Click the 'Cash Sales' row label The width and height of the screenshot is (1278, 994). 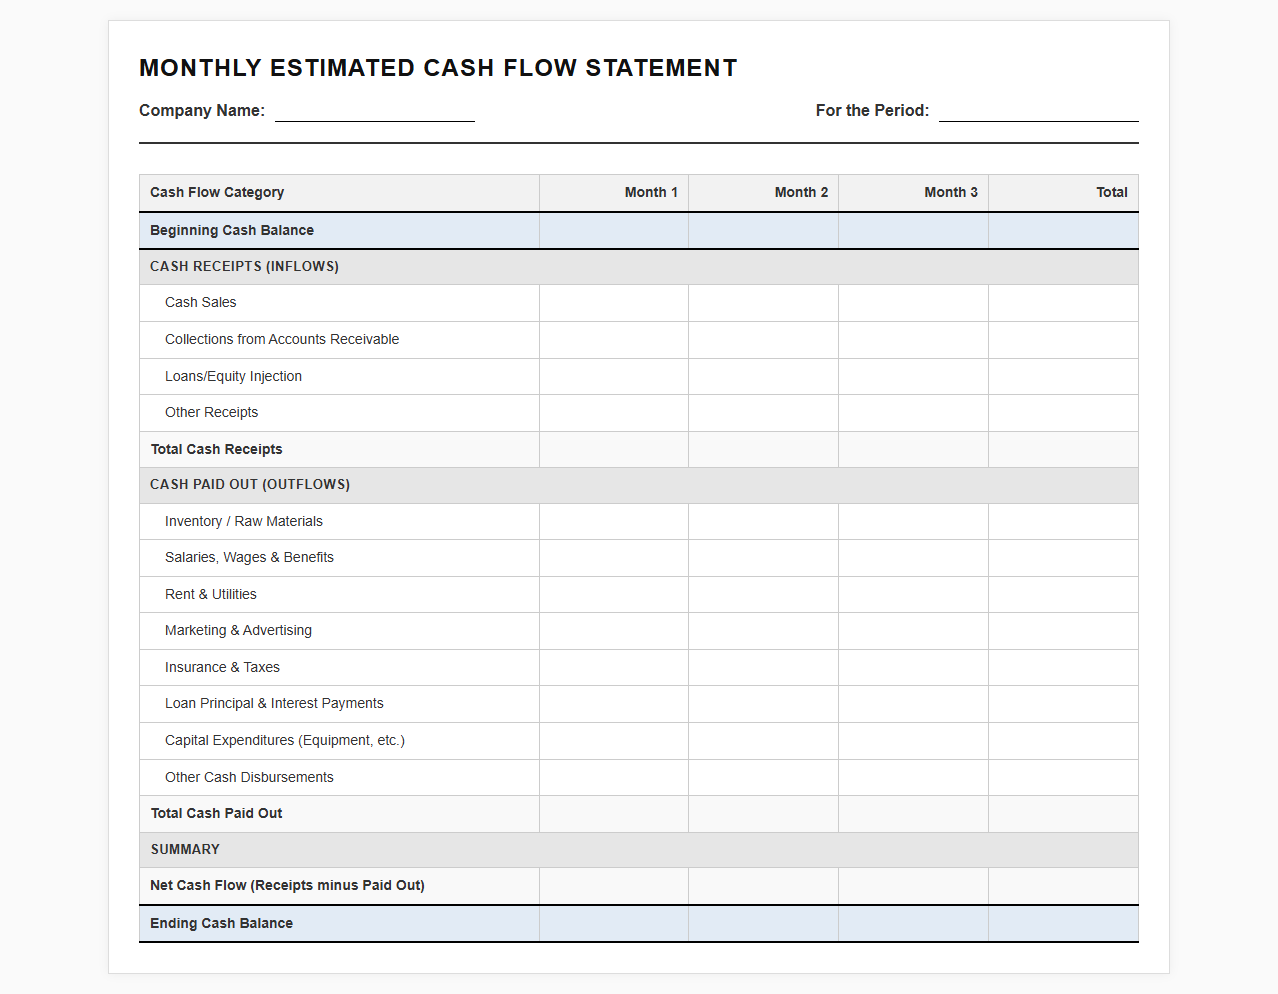(x=201, y=302)
